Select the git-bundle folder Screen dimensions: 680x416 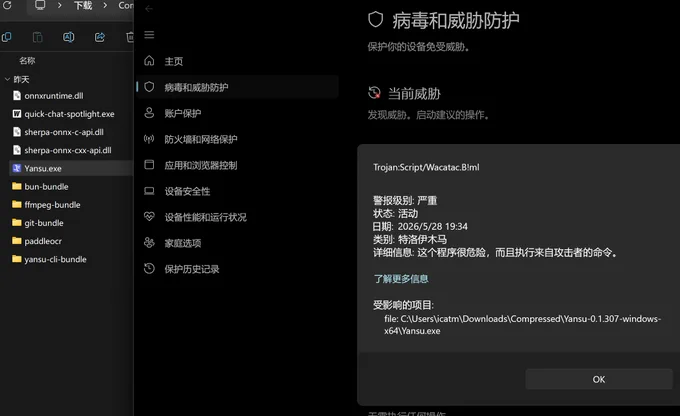click(x=44, y=223)
